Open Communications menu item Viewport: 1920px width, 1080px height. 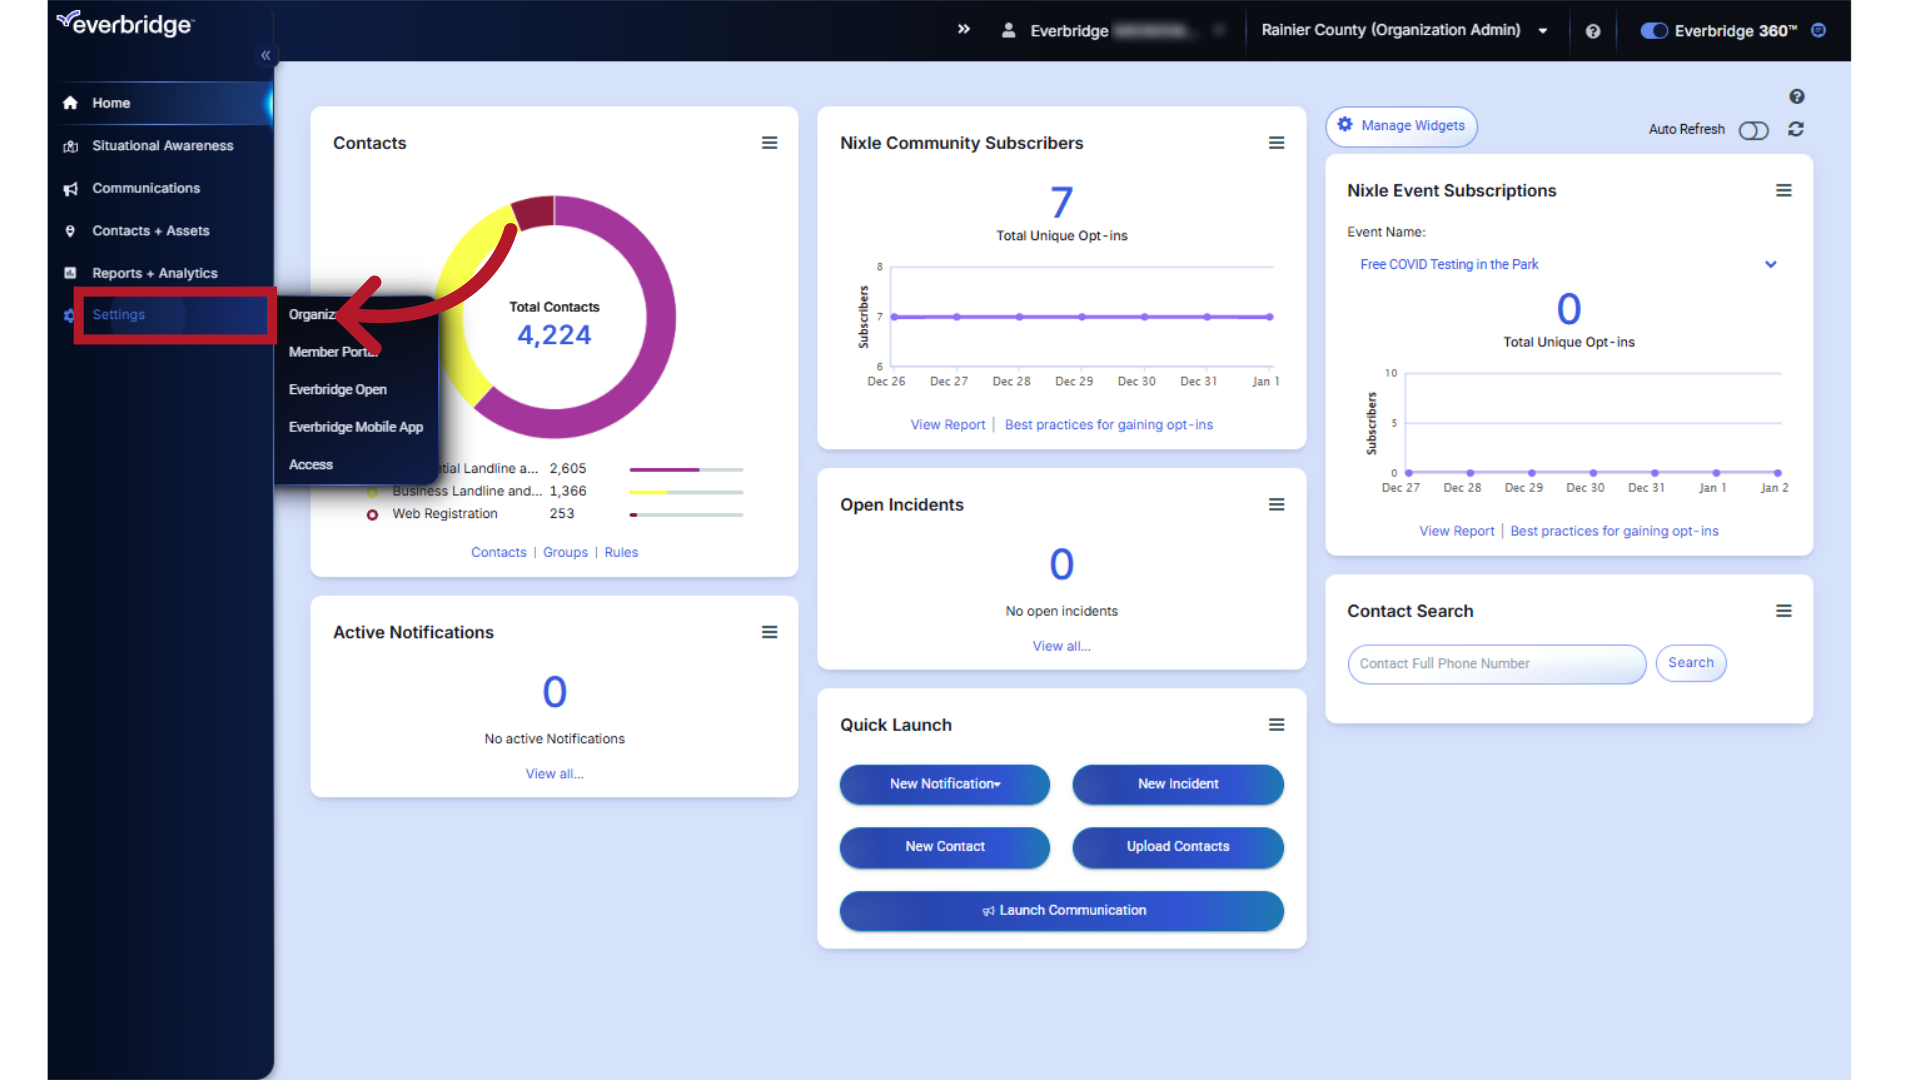(x=146, y=188)
